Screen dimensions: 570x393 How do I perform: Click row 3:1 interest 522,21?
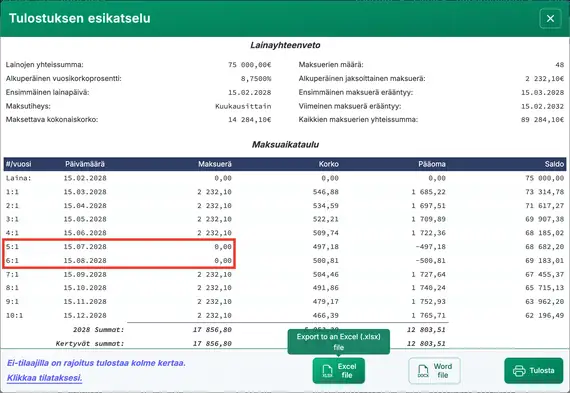tap(326, 219)
